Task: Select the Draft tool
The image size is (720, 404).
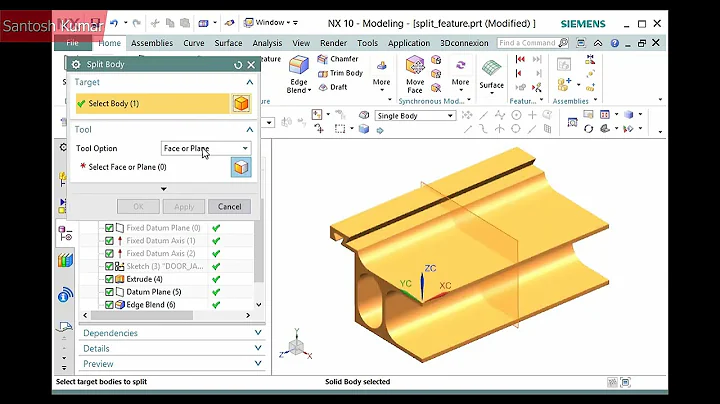Action: pyautogui.click(x=333, y=87)
